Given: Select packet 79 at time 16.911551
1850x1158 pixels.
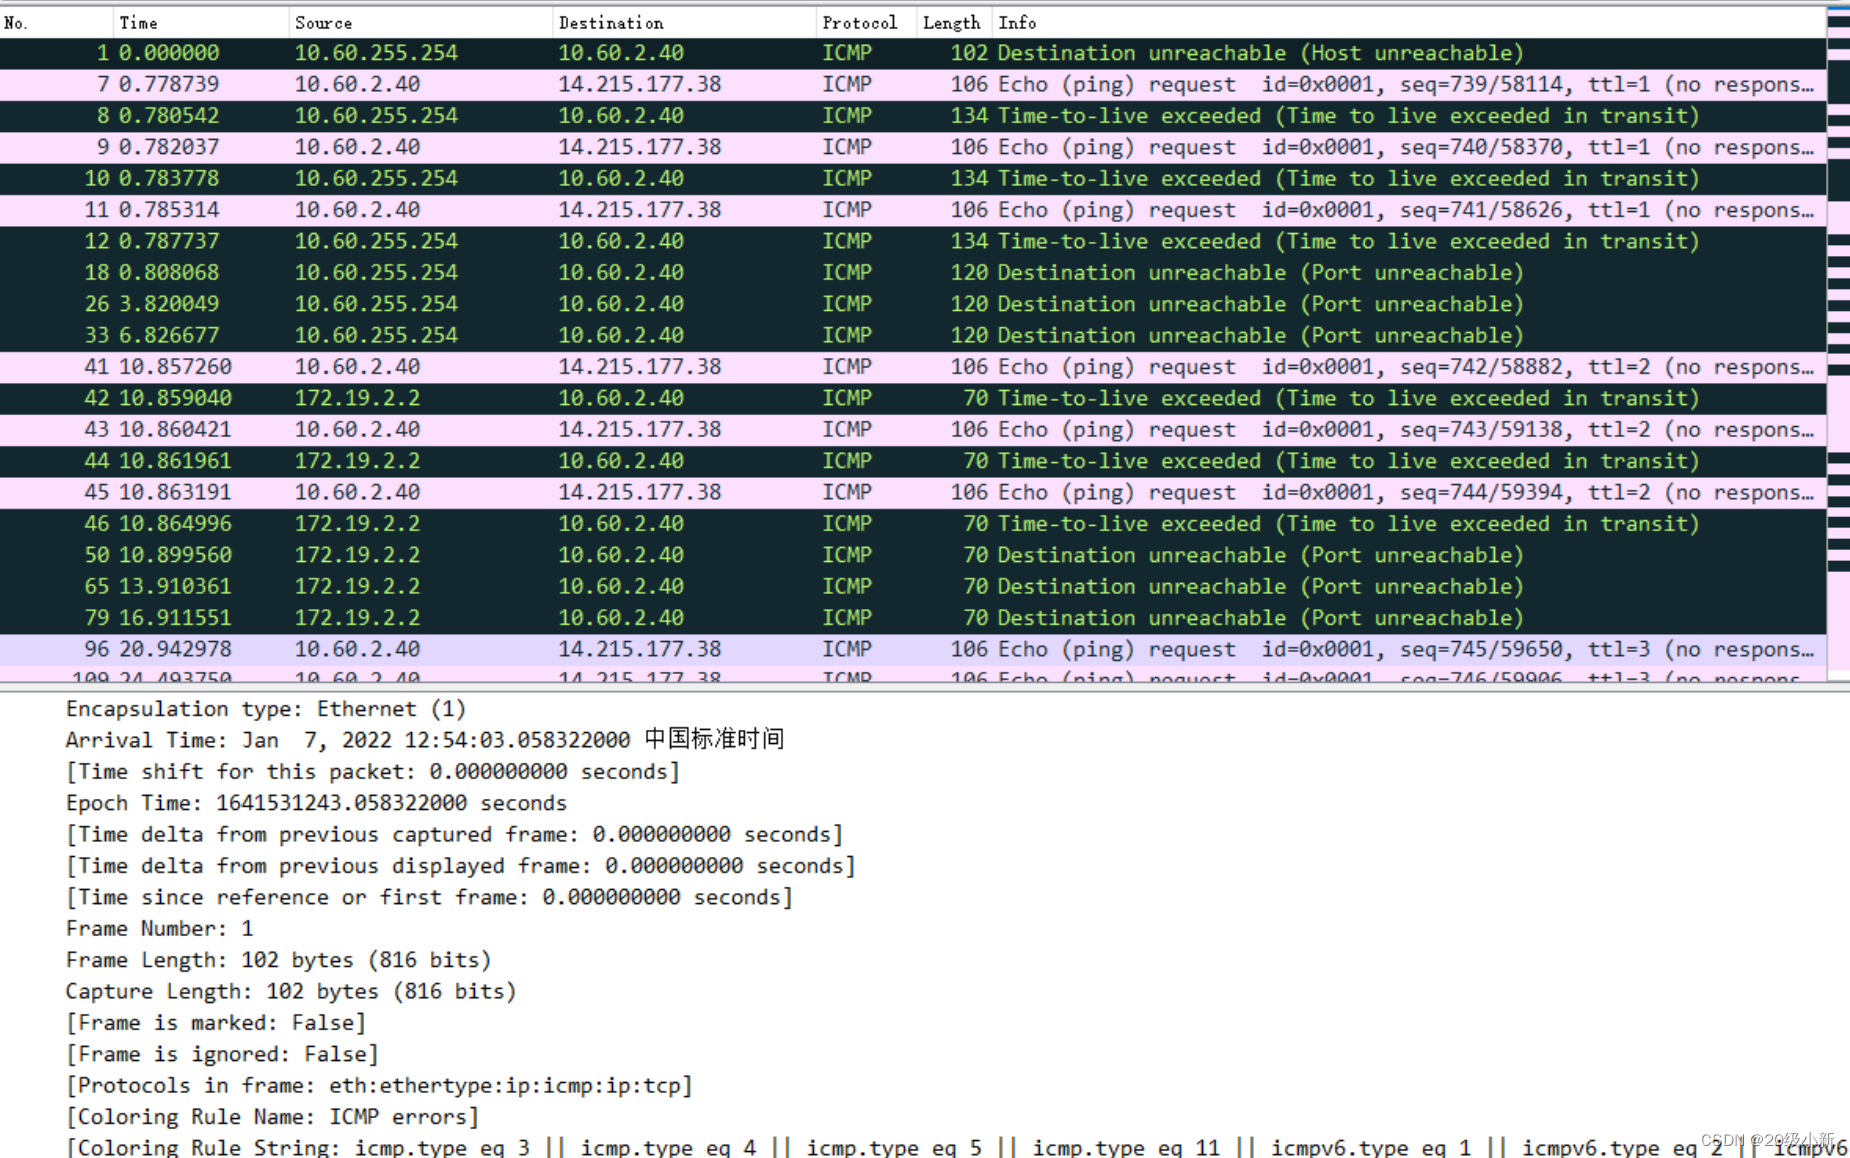Looking at the screenshot, I should point(913,618).
